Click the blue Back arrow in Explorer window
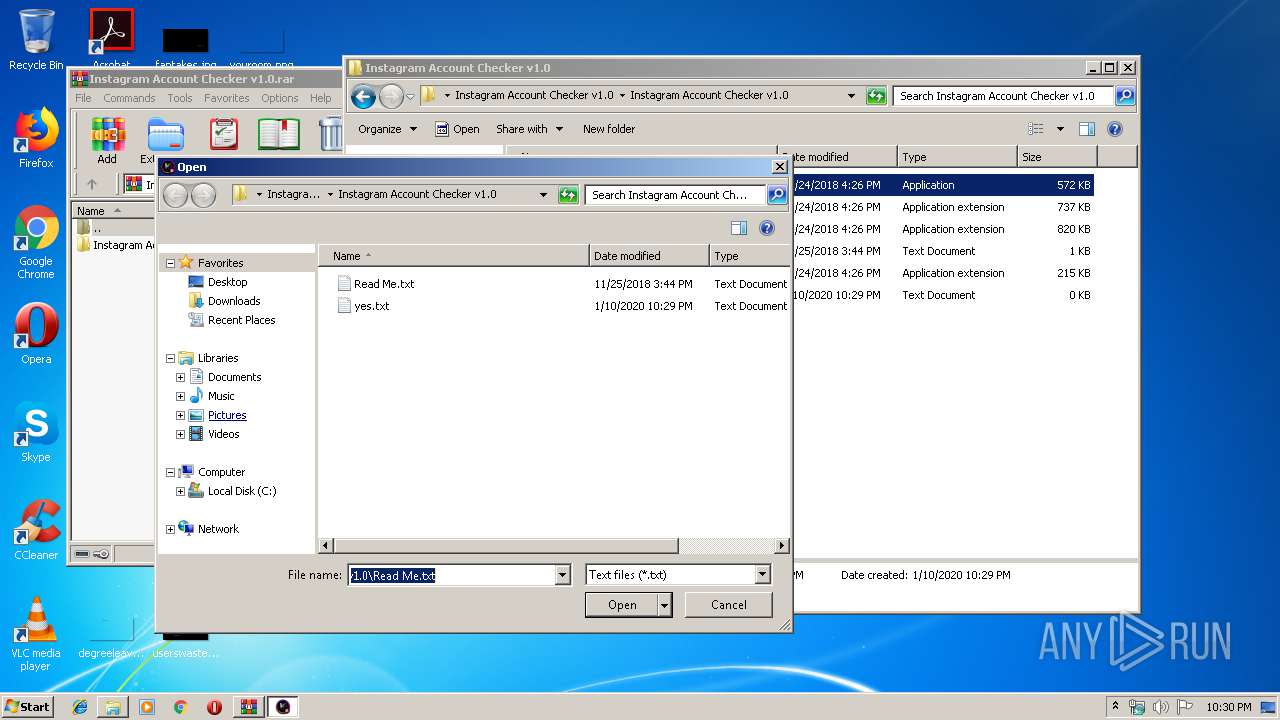Viewport: 1280px width, 720px height. tap(364, 96)
